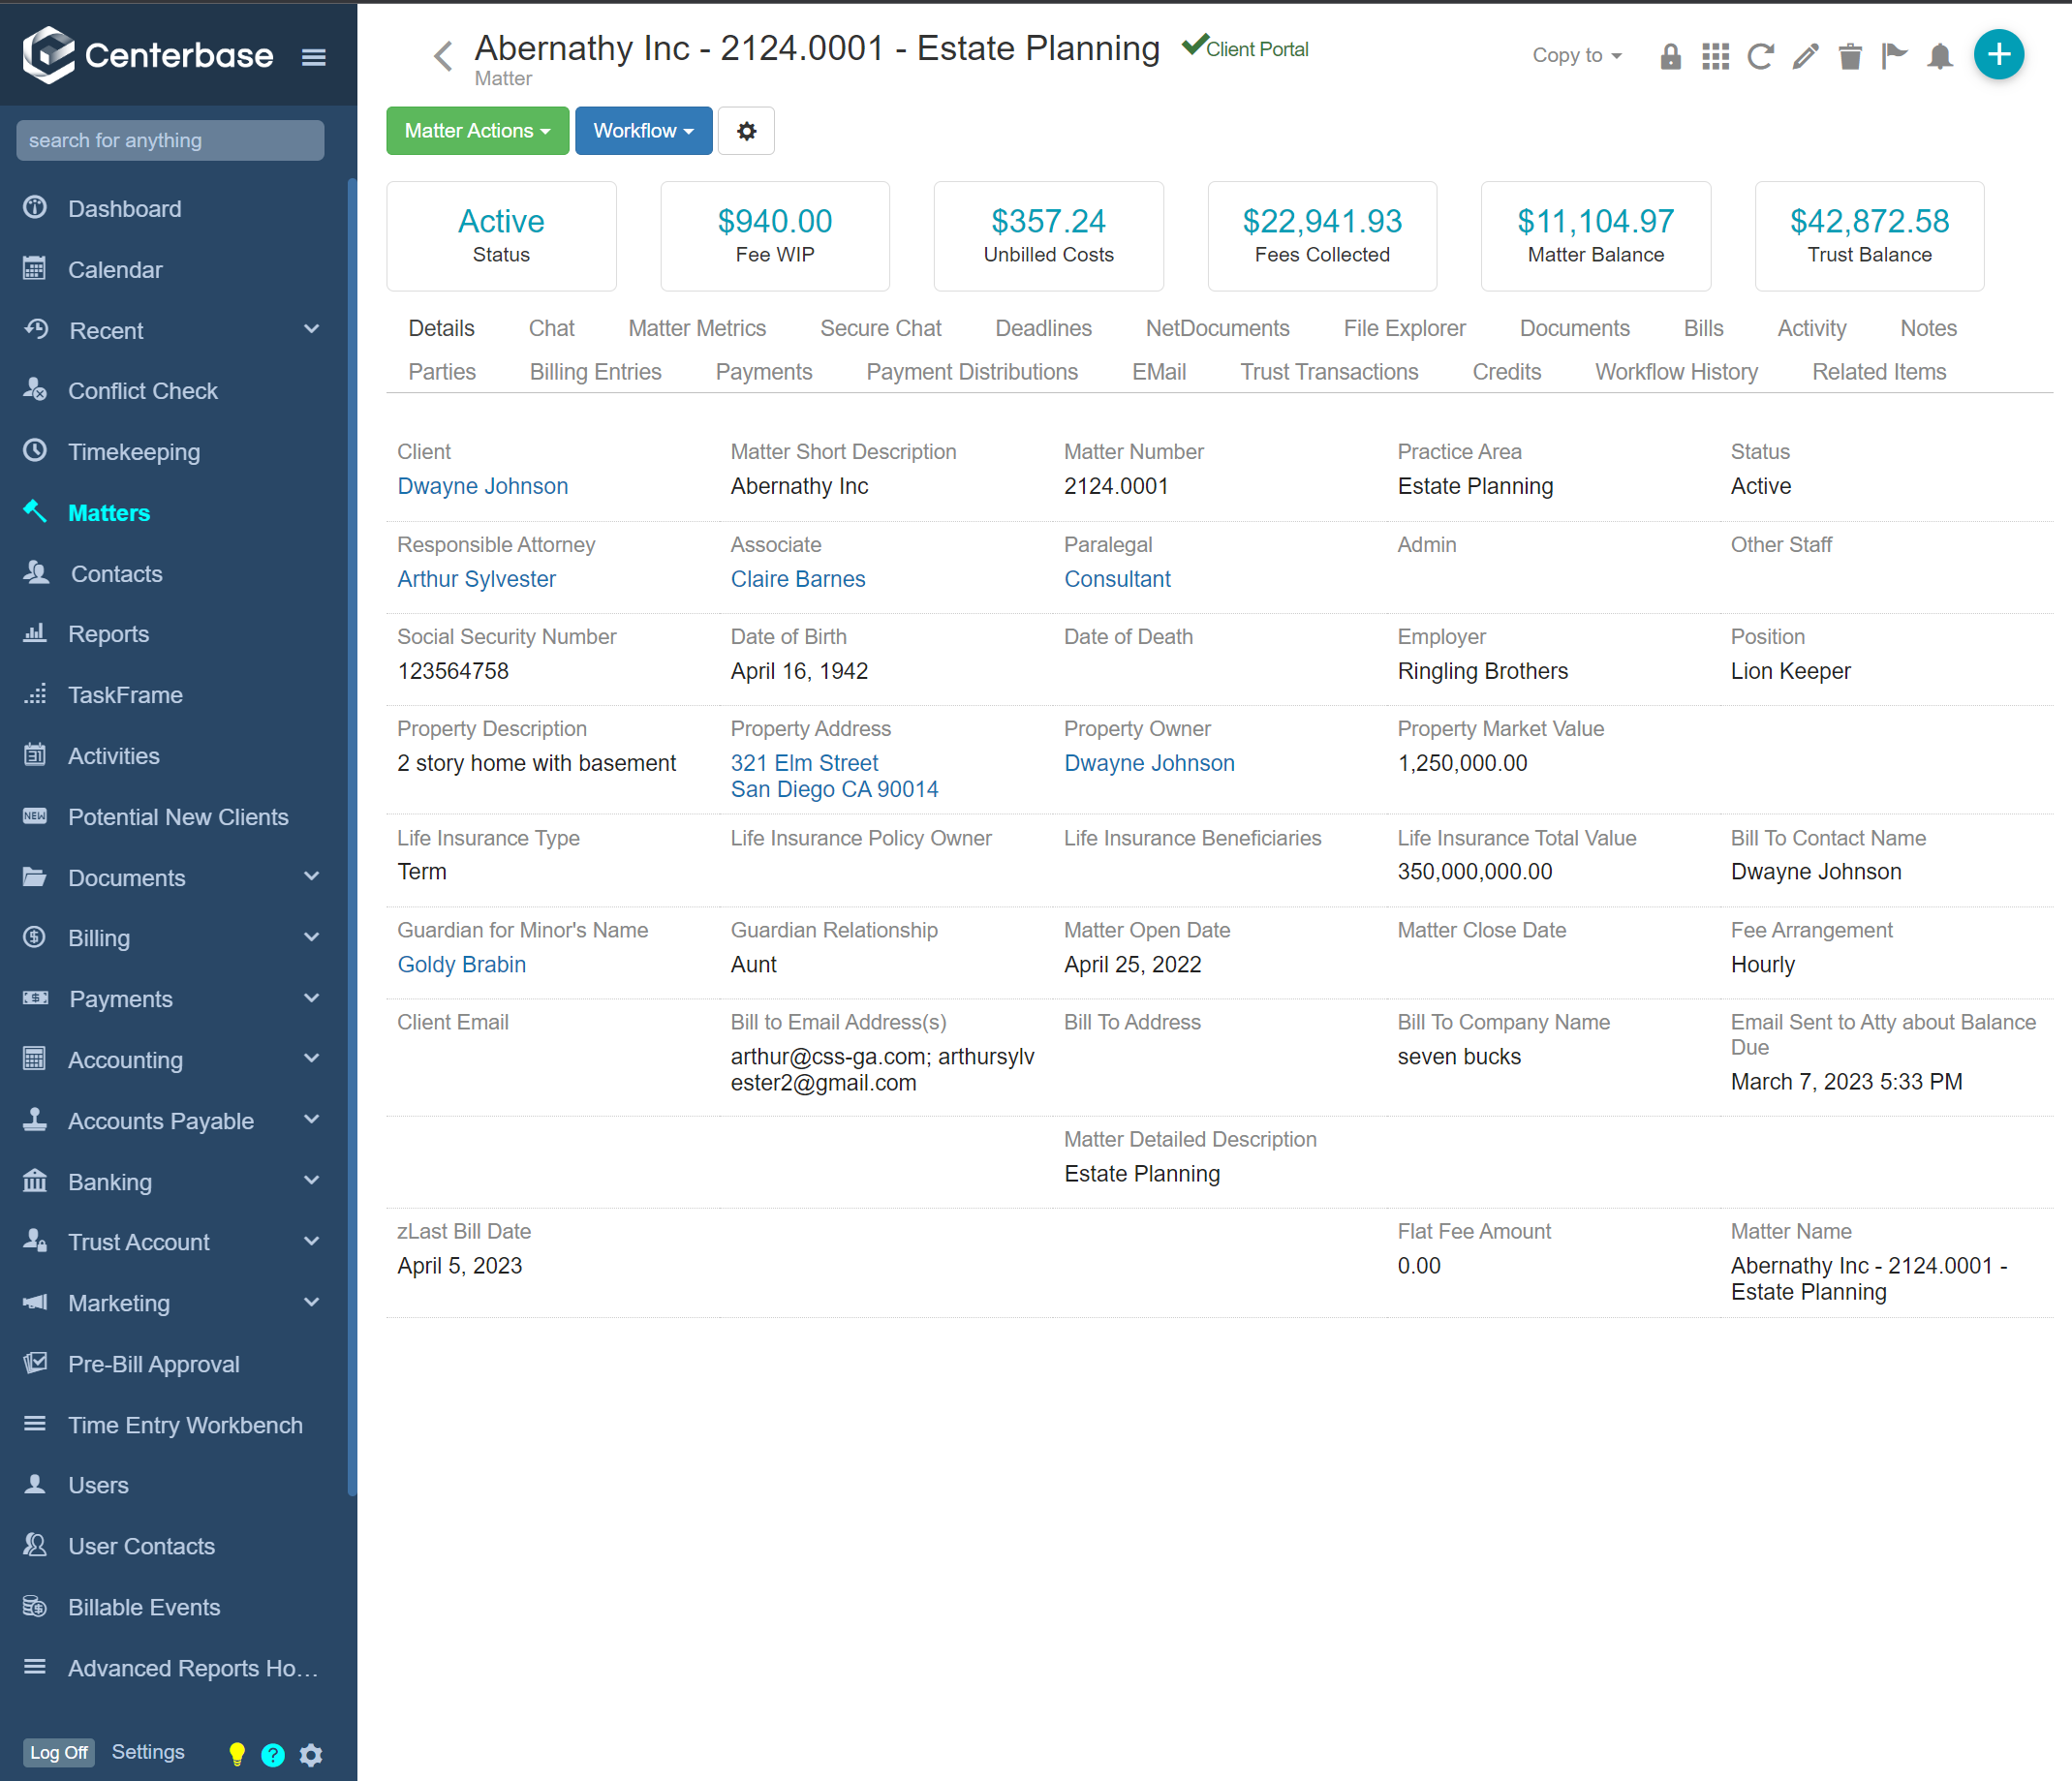Open Dwayne Johnson's client profile
The height and width of the screenshot is (1781, 2072).
point(482,486)
